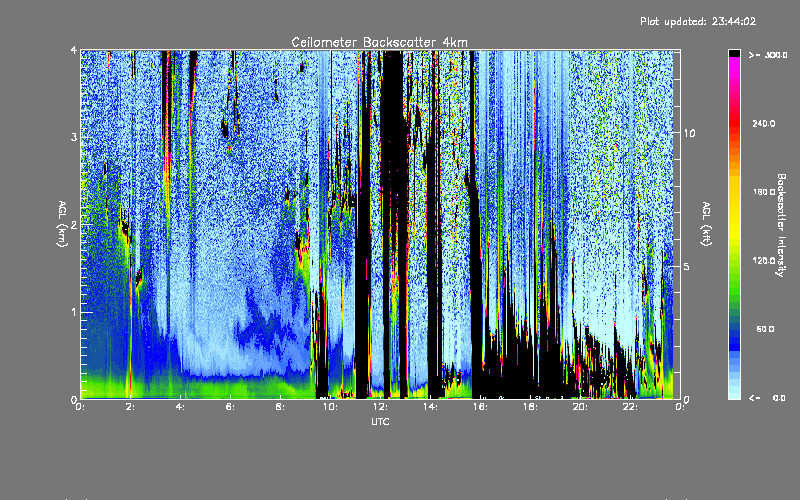Click the 10 kft tick on right axis
Screen dimensions: 800x500
click(689, 133)
